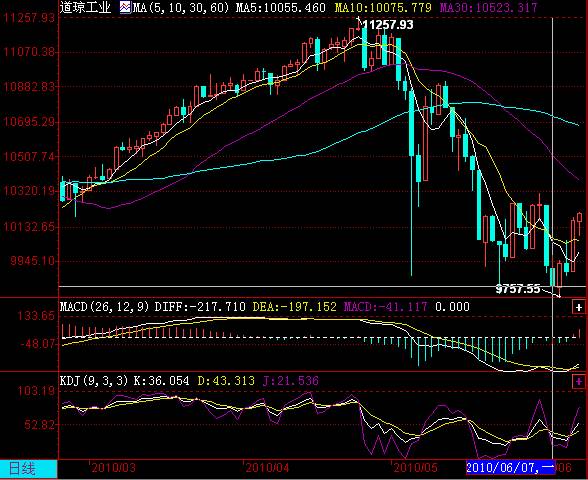Image resolution: width=588 pixels, height=480 pixels.
Task: Click the 10132.65 price axis label
Action: coord(29,226)
